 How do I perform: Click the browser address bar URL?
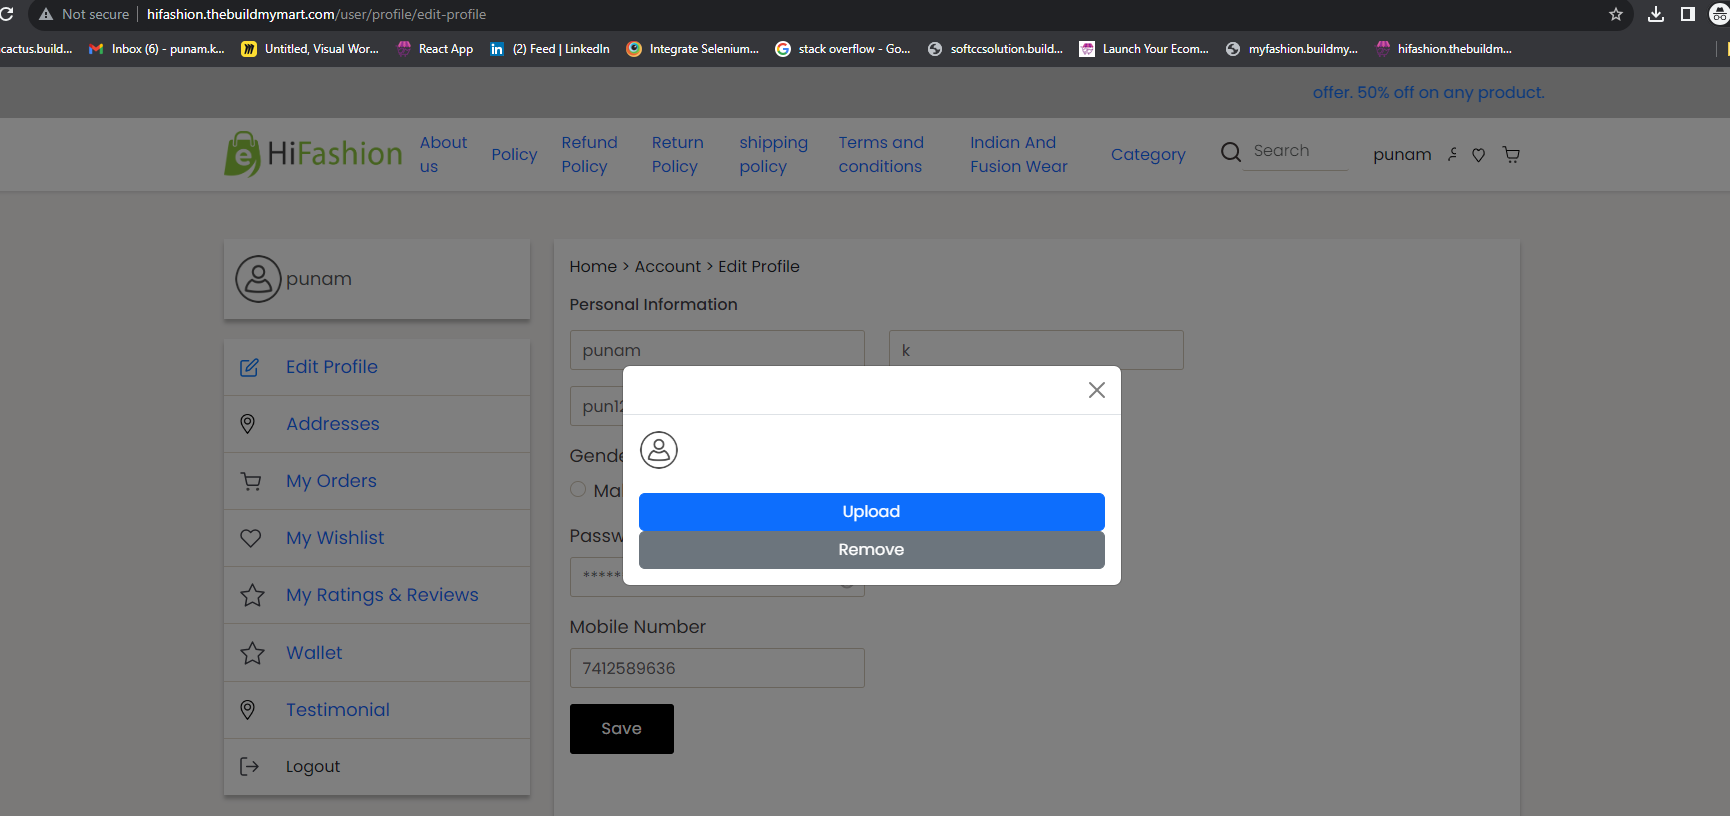(316, 14)
